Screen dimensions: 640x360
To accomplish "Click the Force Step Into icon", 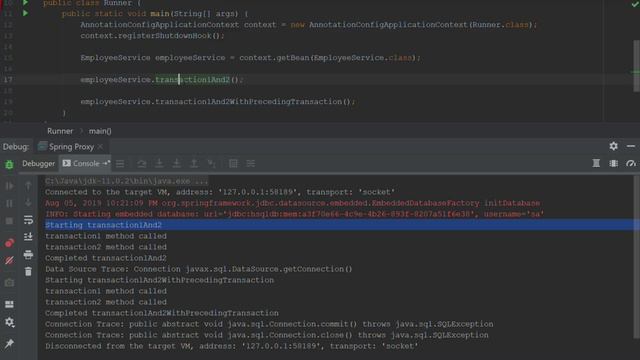I will coord(177,164).
